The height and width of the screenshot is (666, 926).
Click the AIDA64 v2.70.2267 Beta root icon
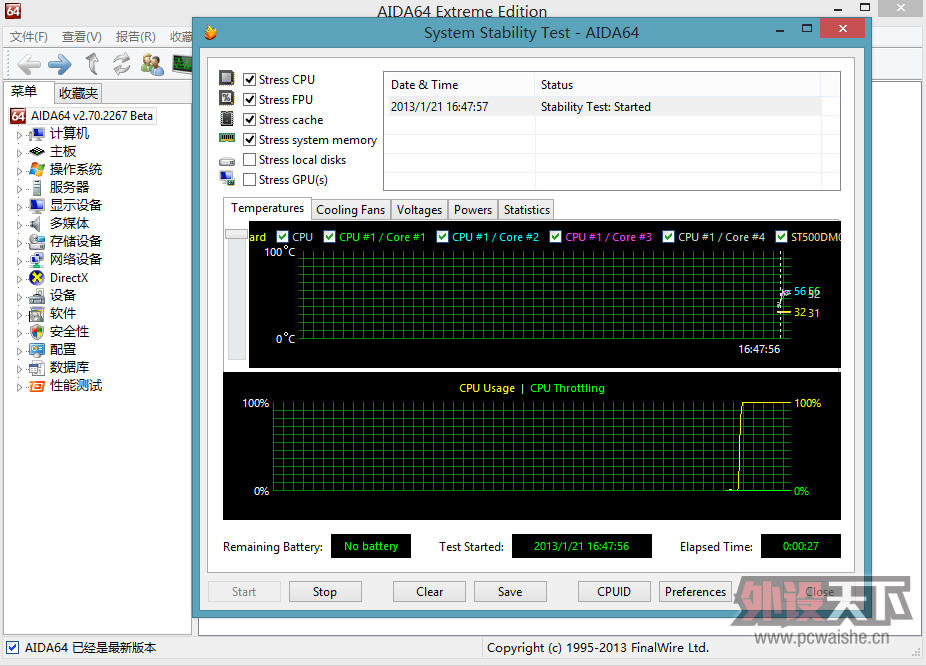18,116
